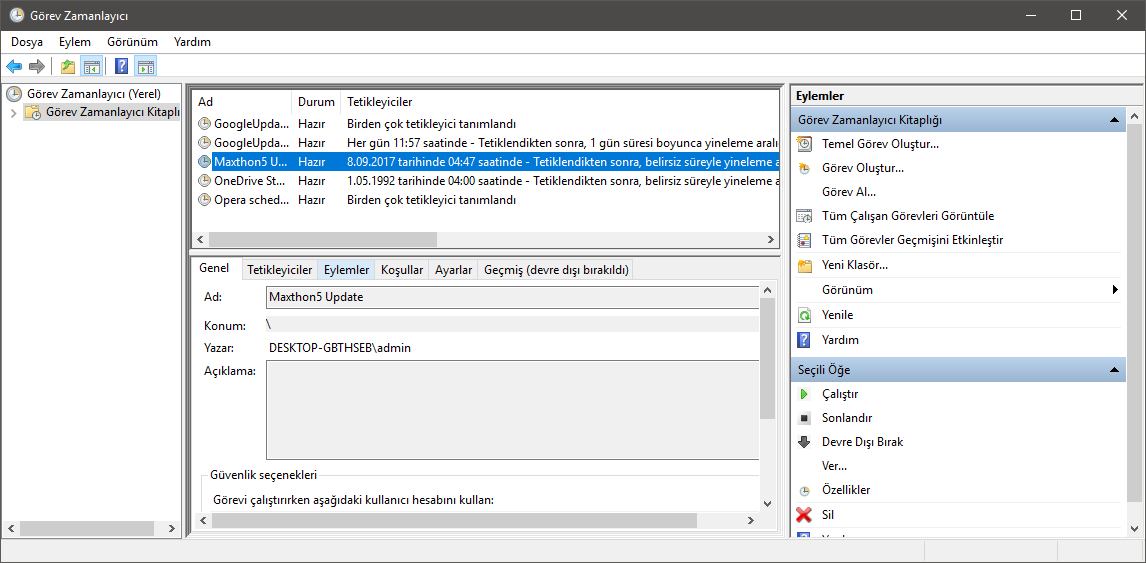The width and height of the screenshot is (1146, 563).
Task: Click the Forward arrow toolbar icon
Action: point(37,67)
